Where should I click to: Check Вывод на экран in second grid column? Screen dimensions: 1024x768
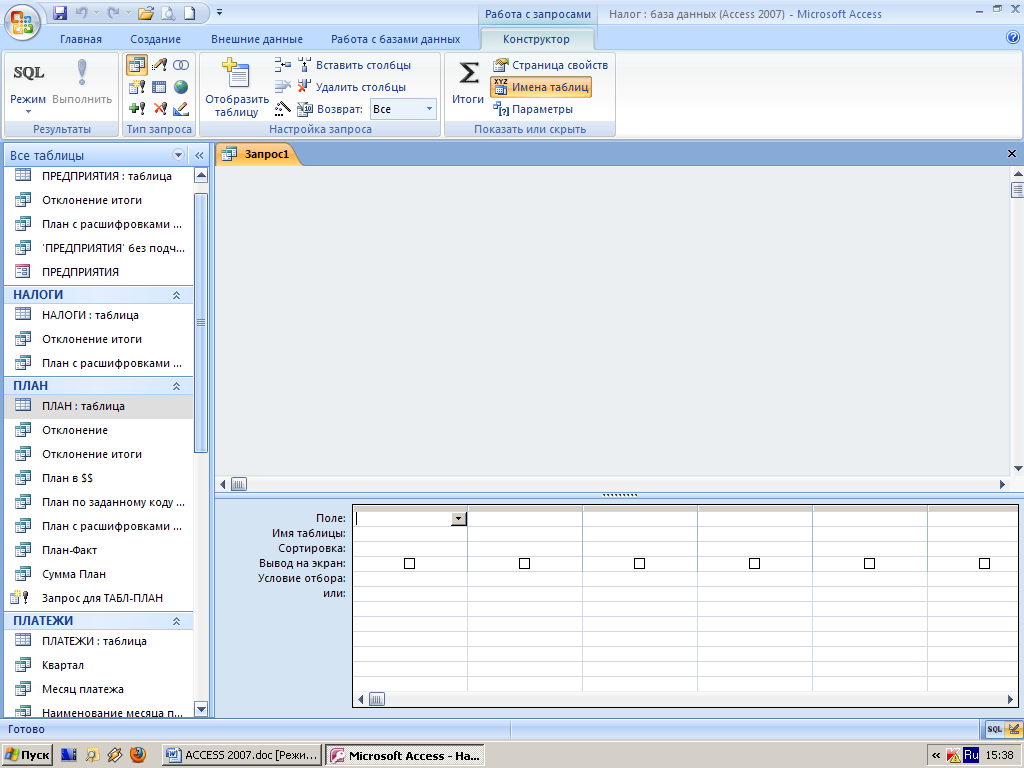coord(524,563)
